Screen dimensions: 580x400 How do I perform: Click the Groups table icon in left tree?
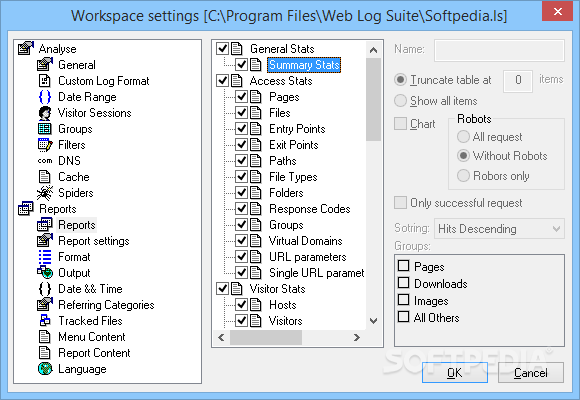point(45,129)
